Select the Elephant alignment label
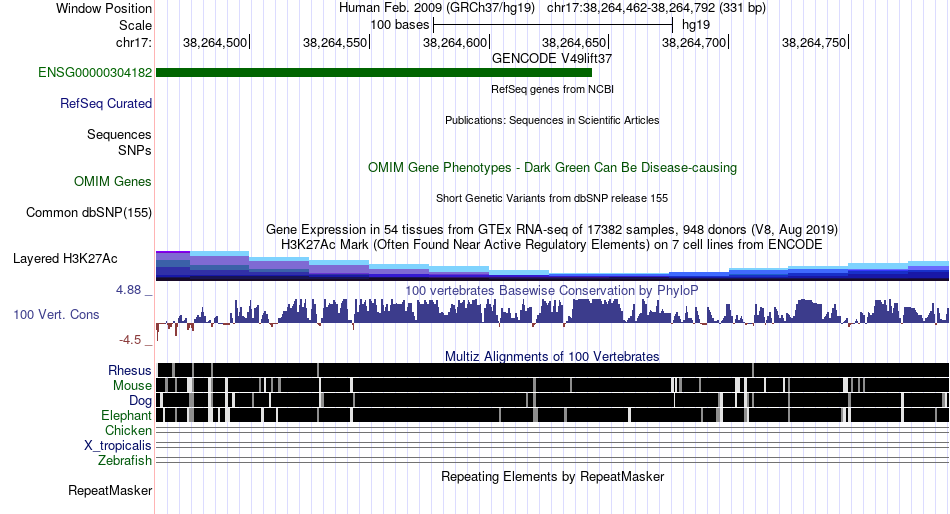950x514 pixels. (127, 416)
